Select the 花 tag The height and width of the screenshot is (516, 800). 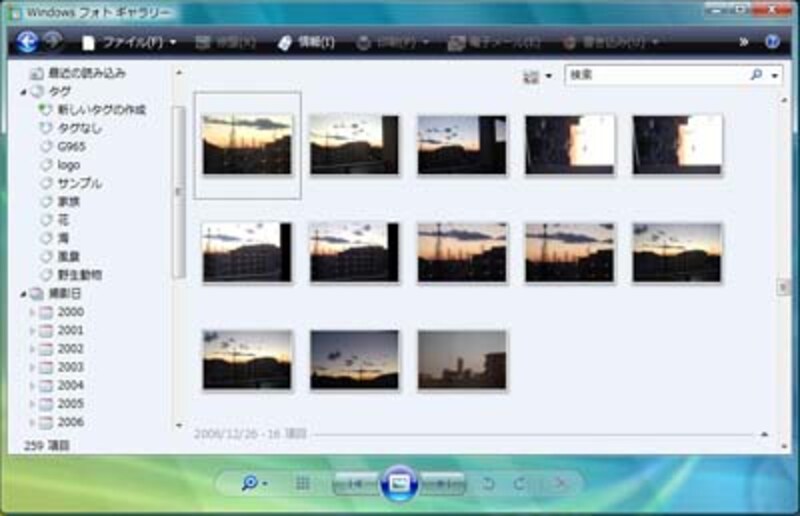click(x=55, y=220)
